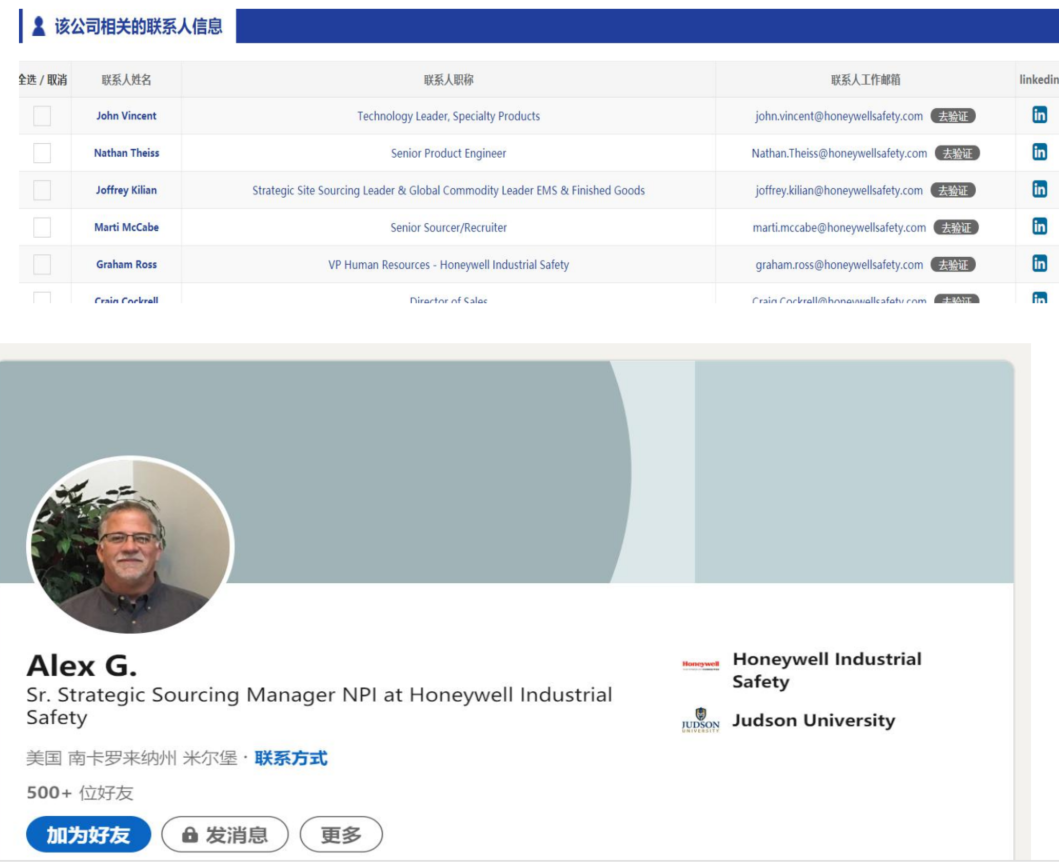Open Graham Ross's LinkedIn icon

1039,263
